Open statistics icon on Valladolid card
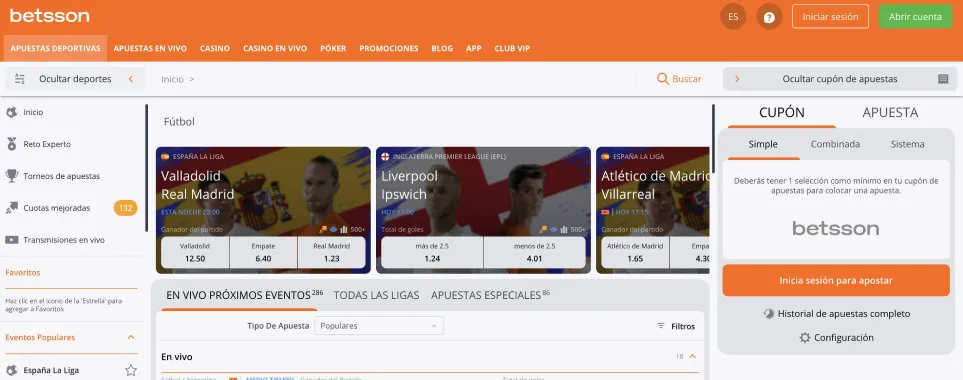Viewport: 963px width, 380px height. click(x=343, y=230)
